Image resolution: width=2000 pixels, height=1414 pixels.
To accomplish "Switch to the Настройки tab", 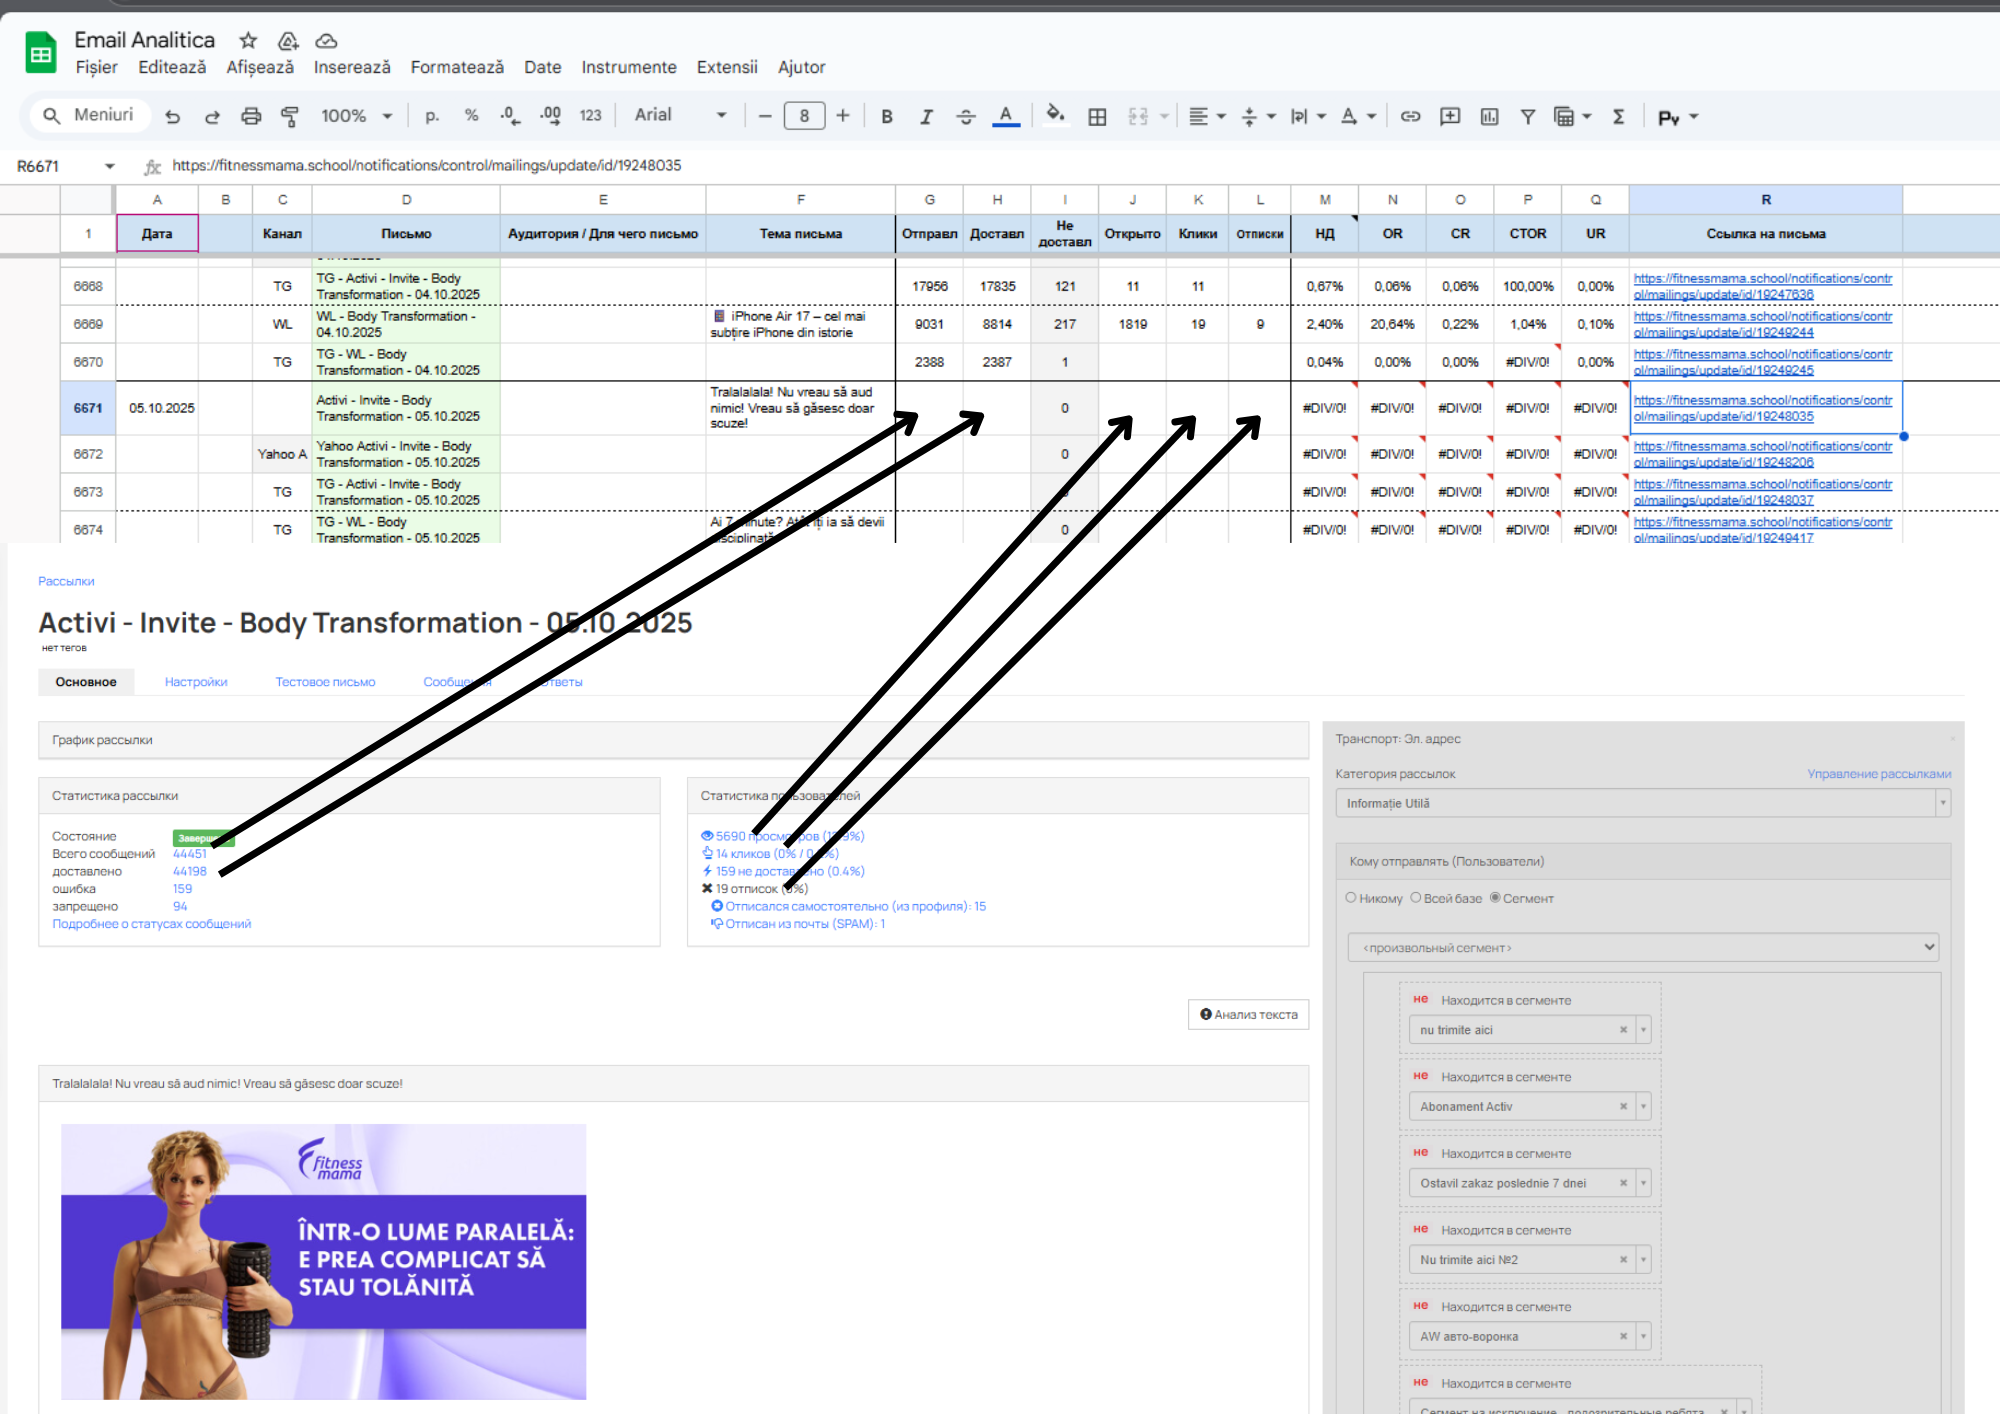I will (x=196, y=682).
